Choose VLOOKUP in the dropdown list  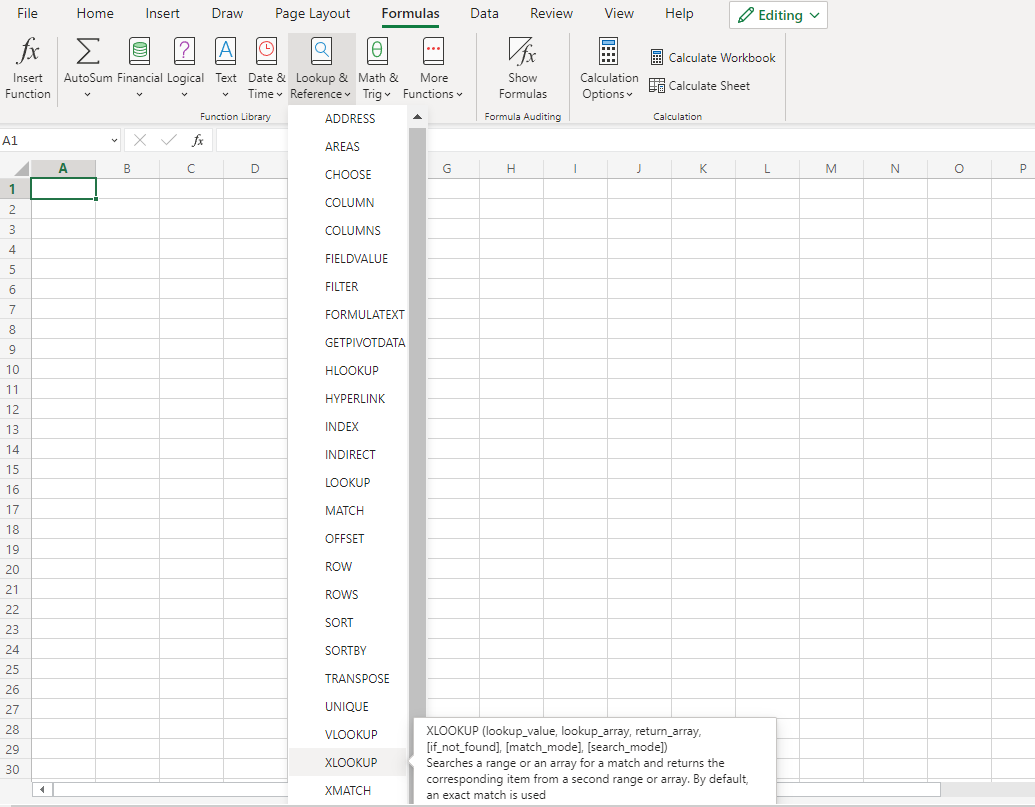click(x=351, y=735)
